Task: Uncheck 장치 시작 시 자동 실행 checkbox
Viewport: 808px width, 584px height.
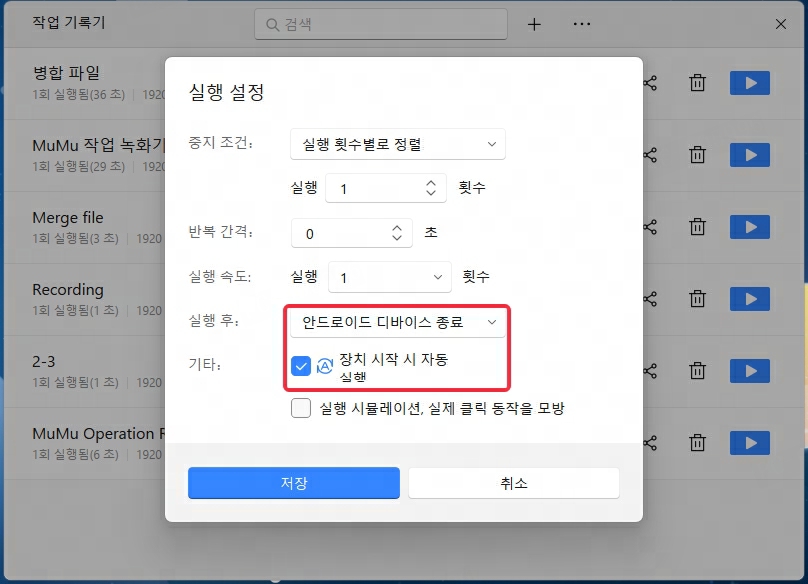Action: [x=301, y=366]
